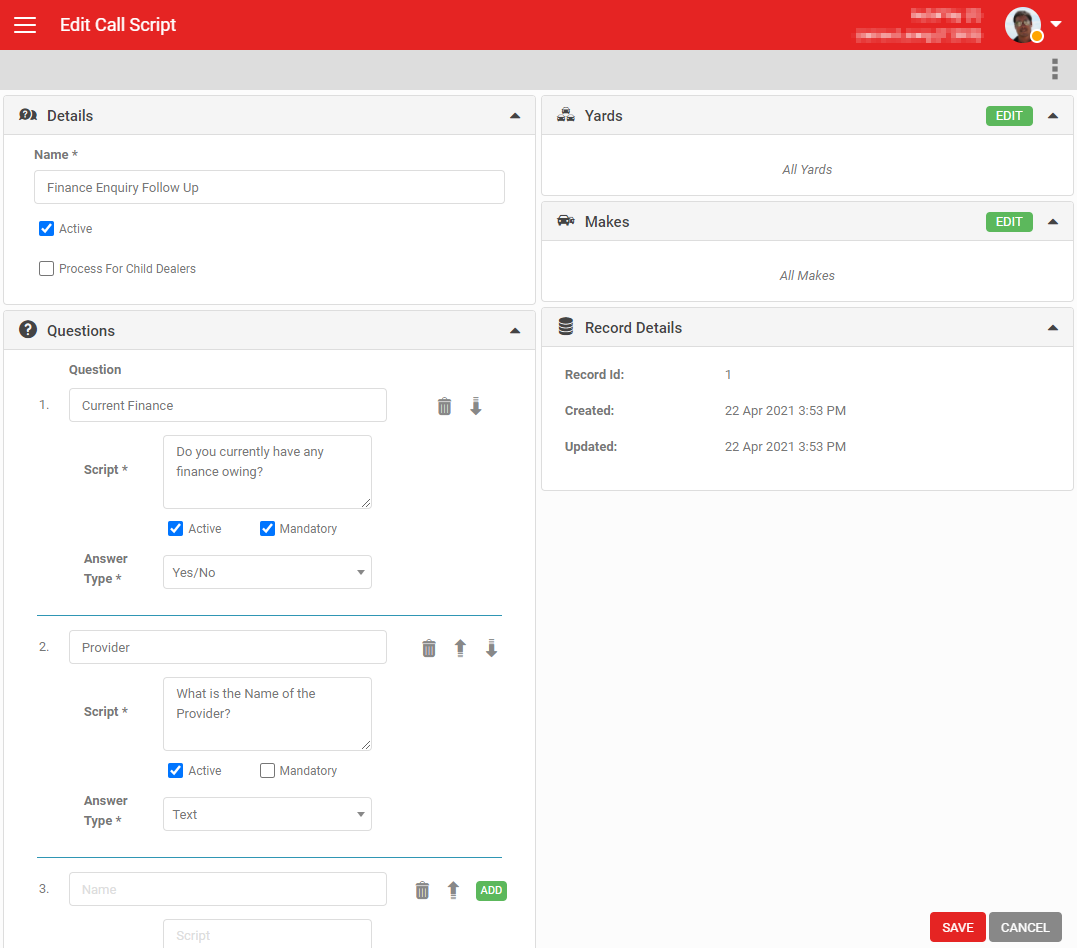1077x948 pixels.
Task: Open the hamburger navigation menu
Action: (25, 25)
